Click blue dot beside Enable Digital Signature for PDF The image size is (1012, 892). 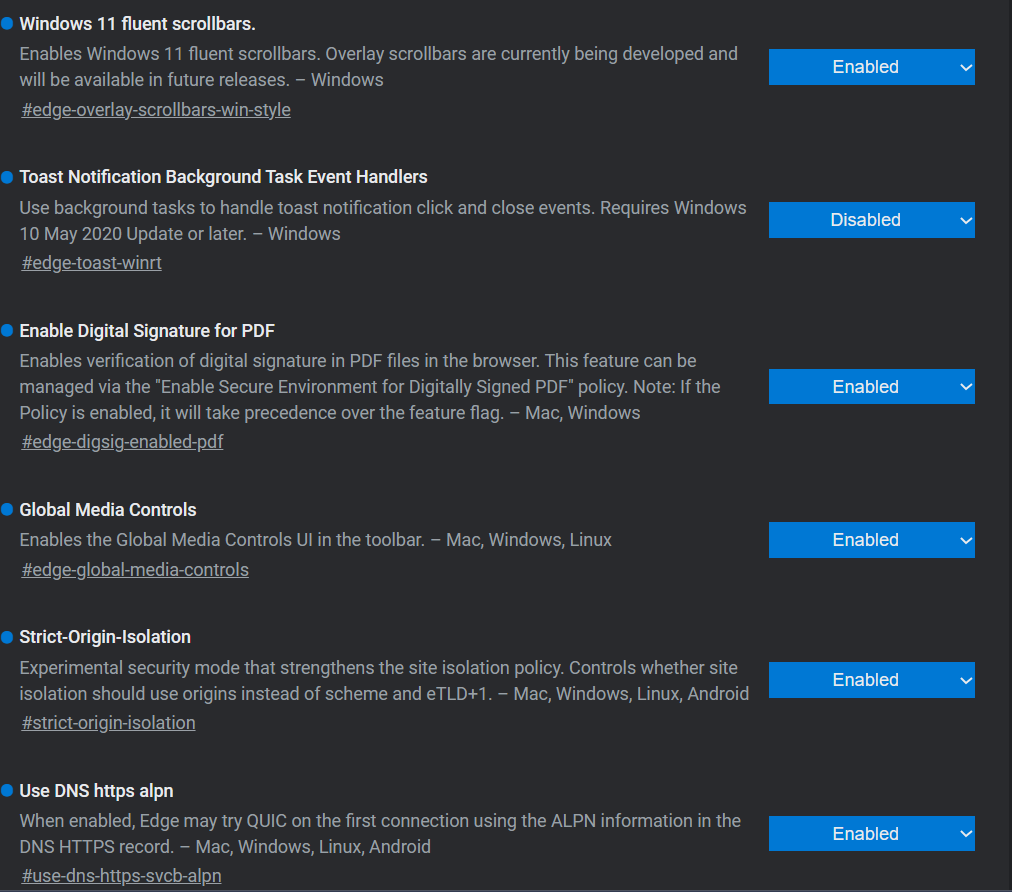click(x=7, y=330)
